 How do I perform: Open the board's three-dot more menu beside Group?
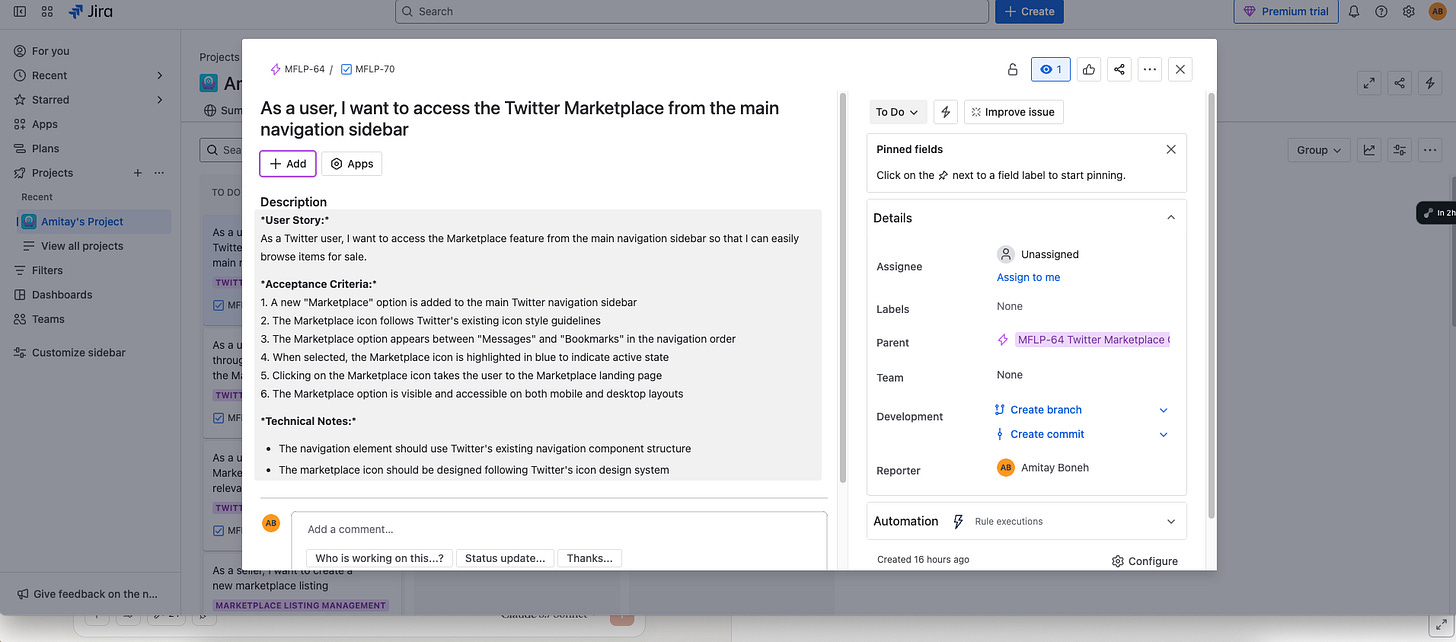click(x=1430, y=150)
